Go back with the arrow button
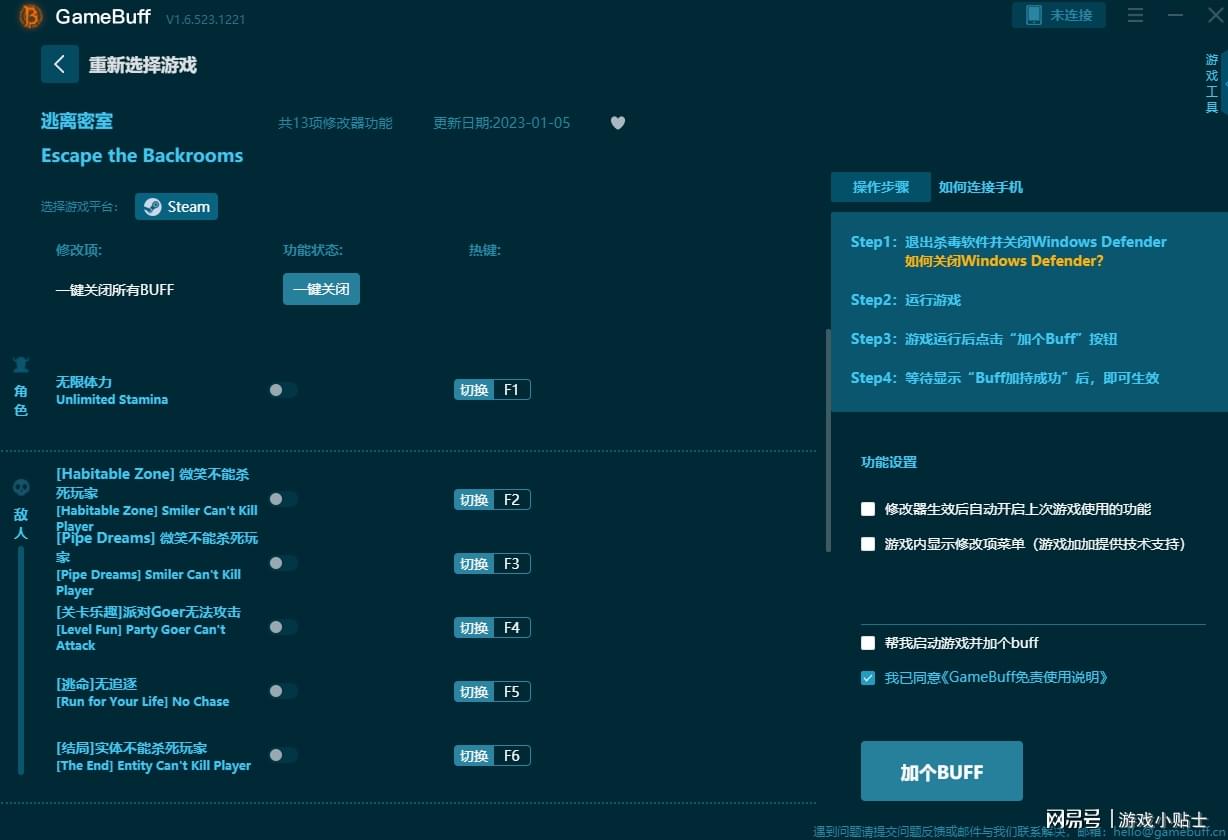This screenshot has height=840, width=1228. [x=60, y=64]
